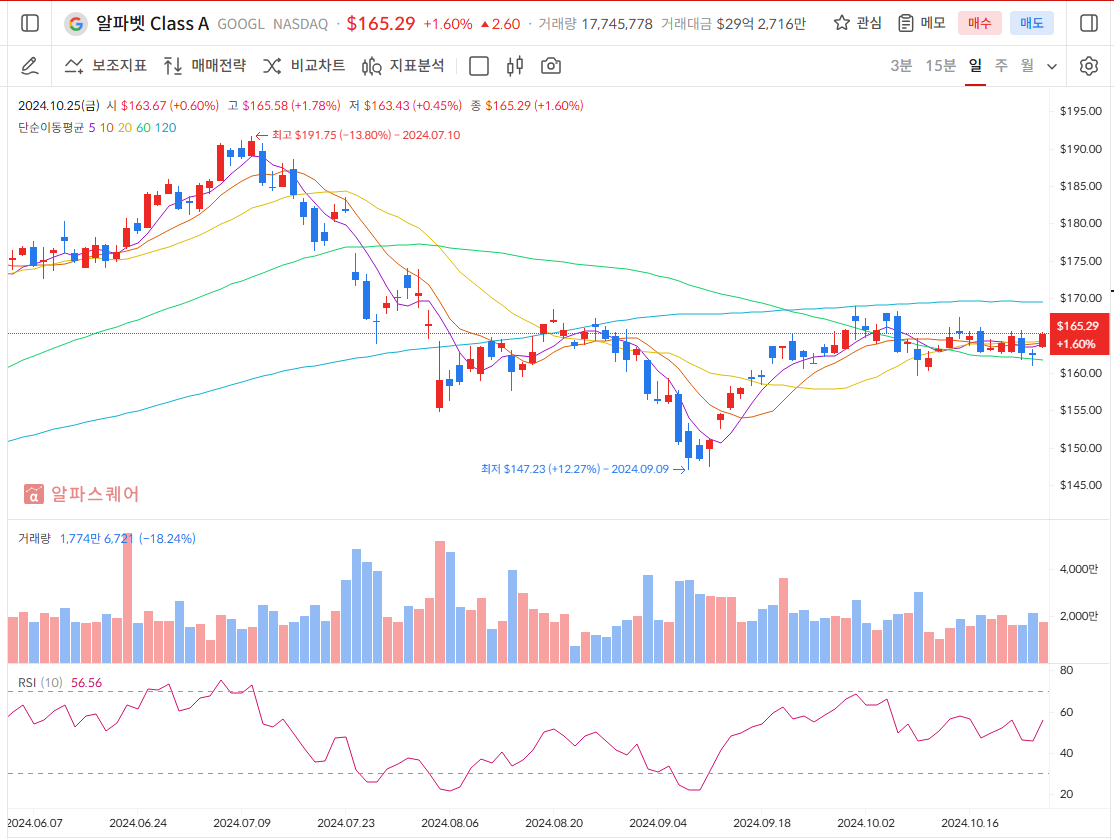This screenshot has height=839, width=1114.
Task: Click the 거래량 17,745,778 header value
Action: 595,24
